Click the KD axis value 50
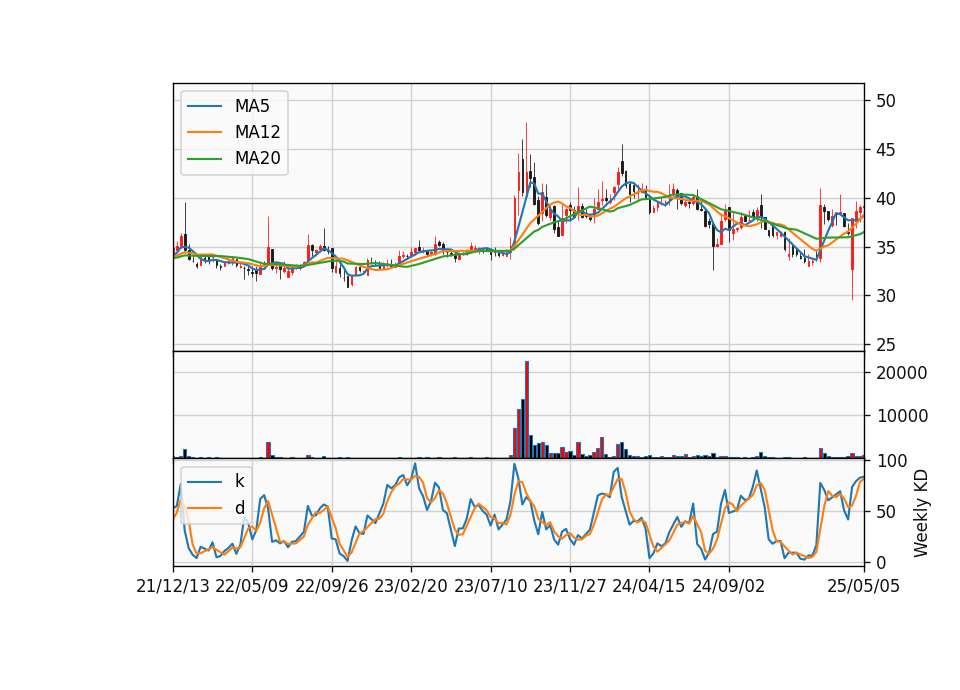Image resolution: width=960 pixels, height=690 pixels. (x=885, y=511)
